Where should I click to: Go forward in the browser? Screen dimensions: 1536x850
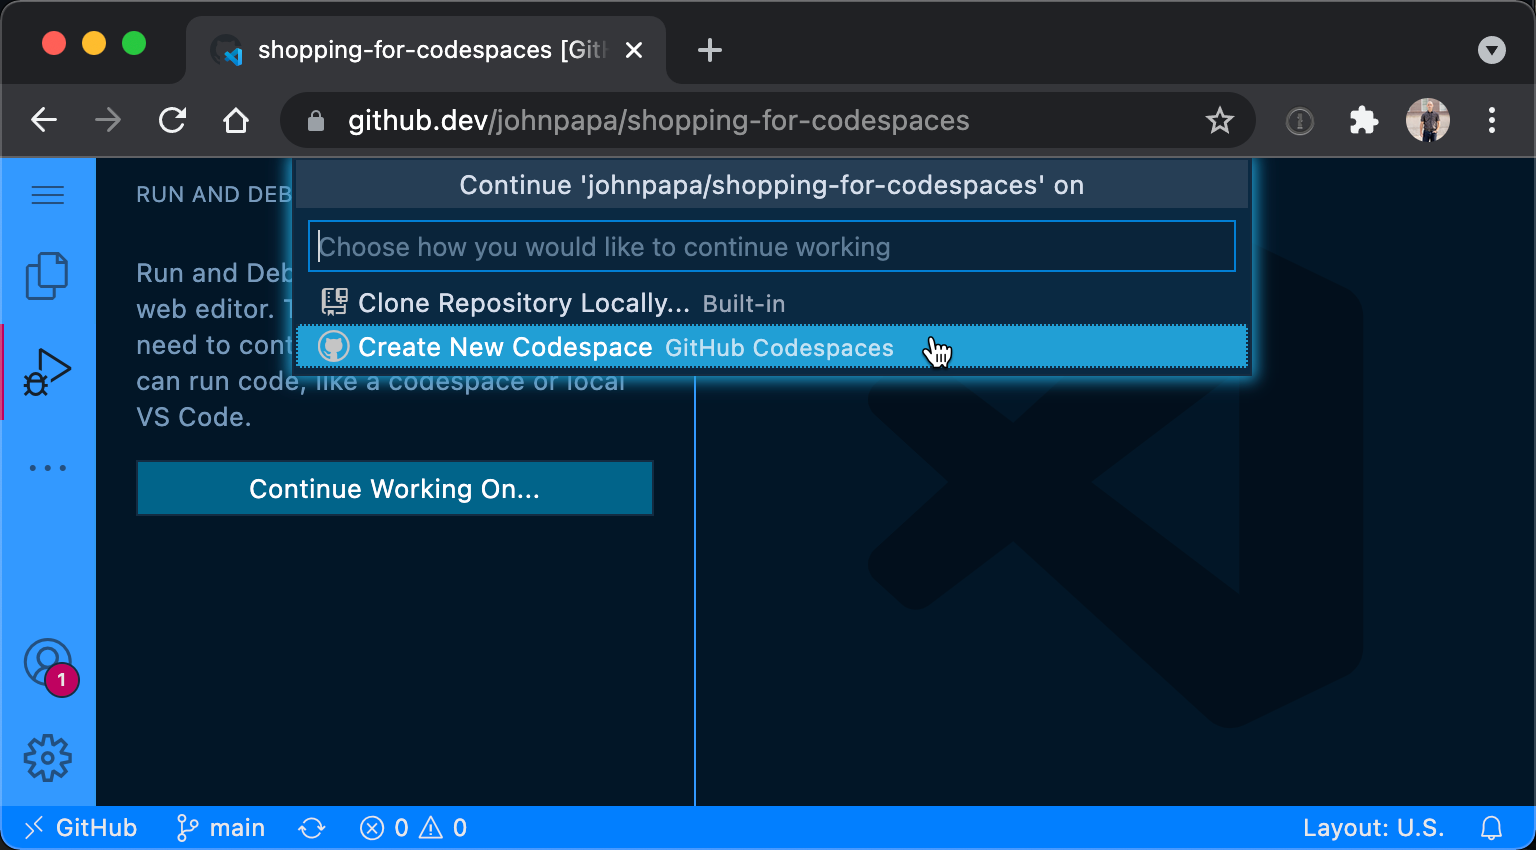pos(108,121)
